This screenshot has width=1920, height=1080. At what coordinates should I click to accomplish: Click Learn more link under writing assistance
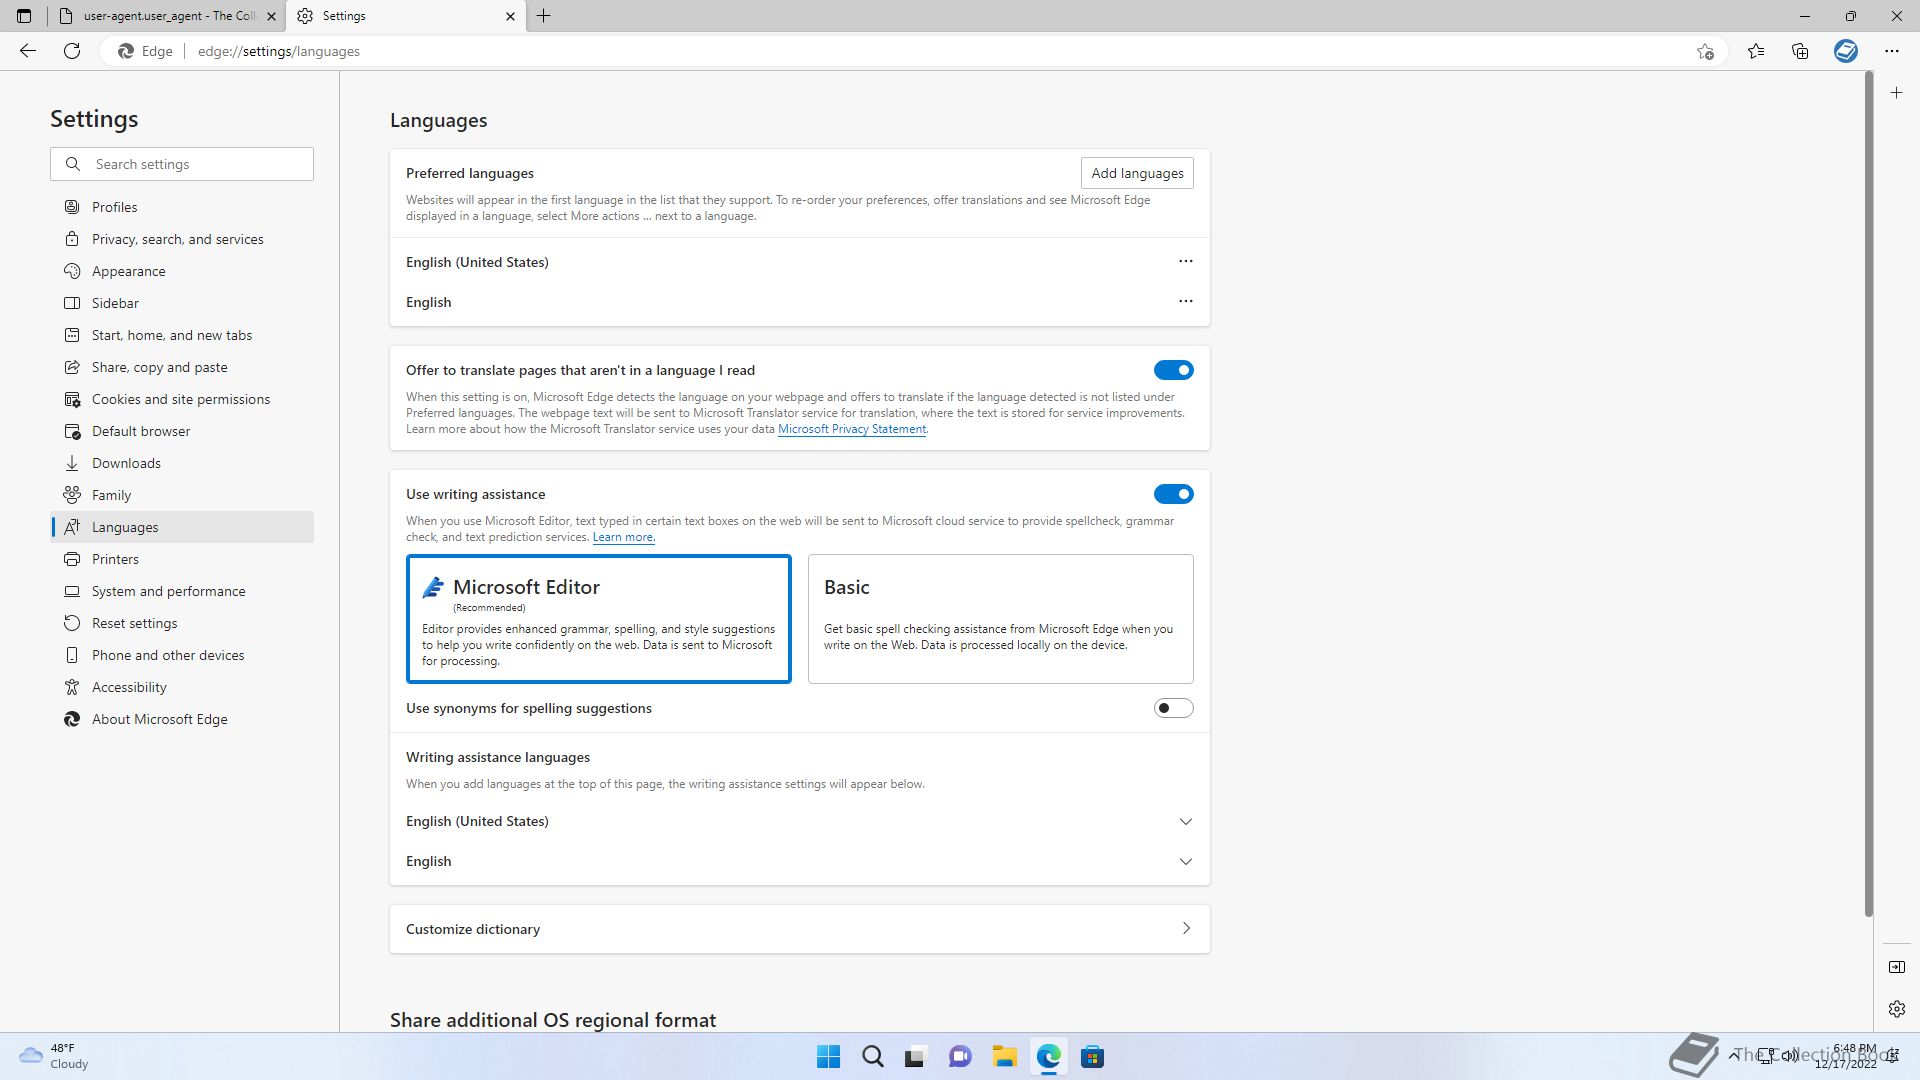click(x=623, y=537)
